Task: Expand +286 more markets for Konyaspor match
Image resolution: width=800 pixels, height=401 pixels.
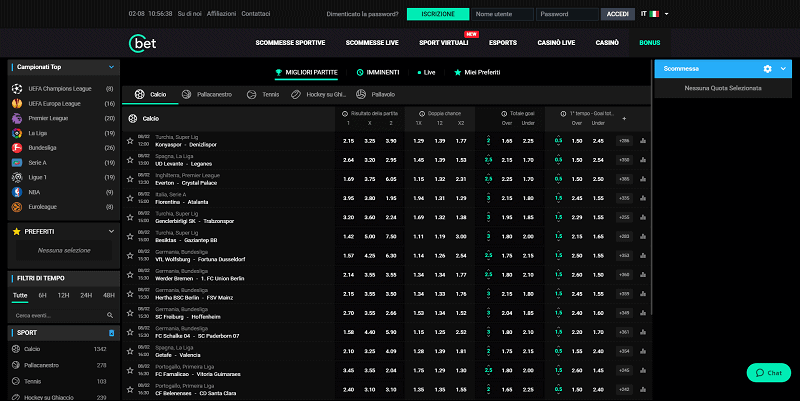Action: pyautogui.click(x=624, y=141)
